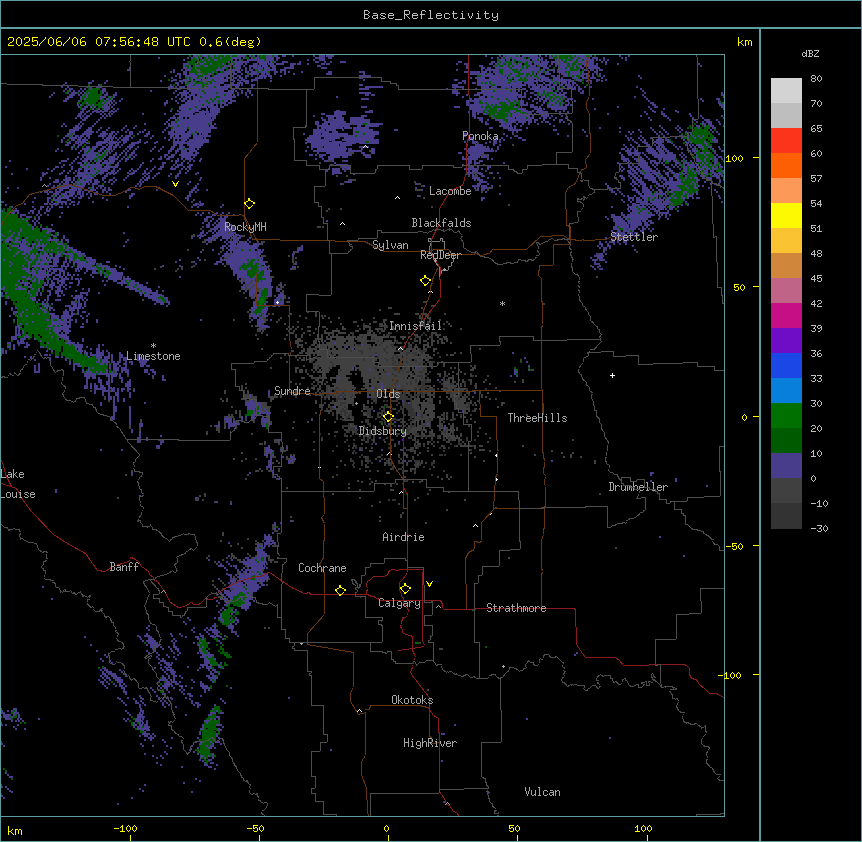Click the Airdrie city label
The image size is (862, 842).
point(404,537)
